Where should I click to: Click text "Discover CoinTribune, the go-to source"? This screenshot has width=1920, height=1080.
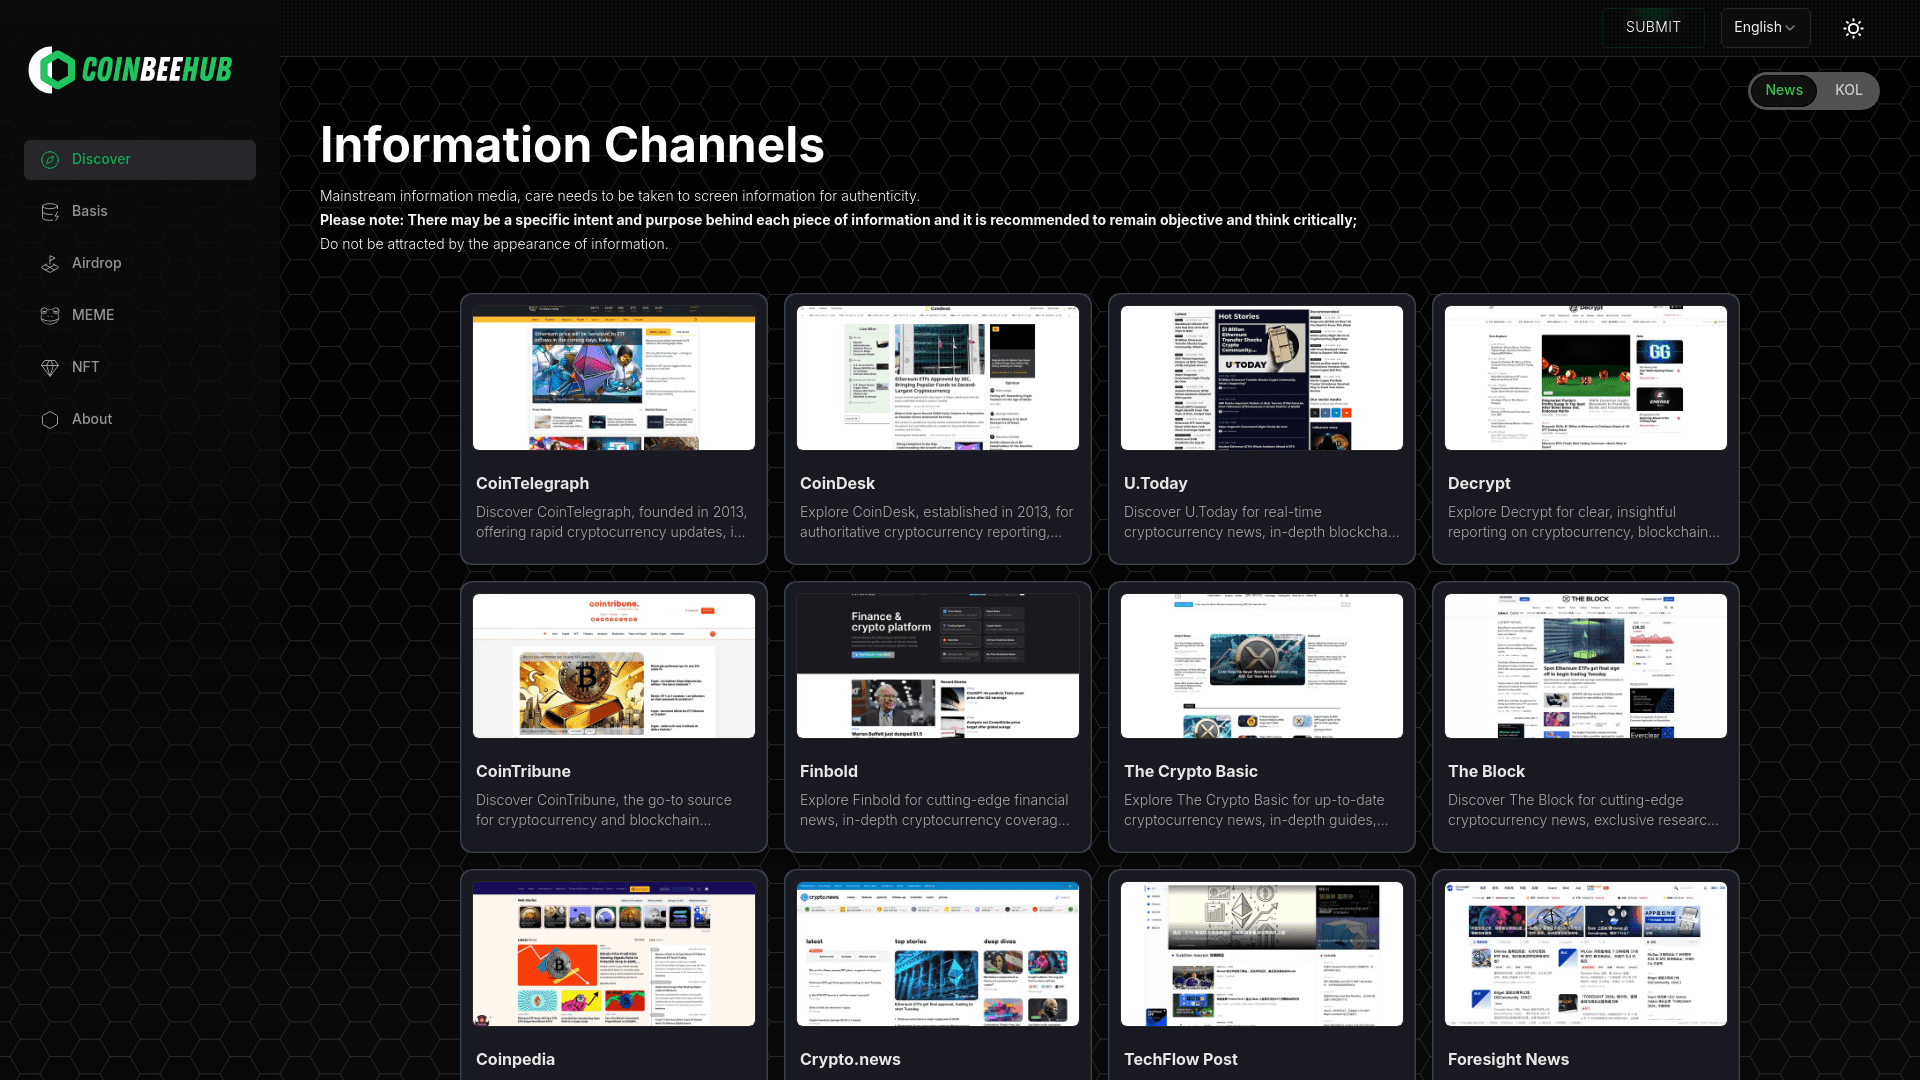(x=604, y=800)
